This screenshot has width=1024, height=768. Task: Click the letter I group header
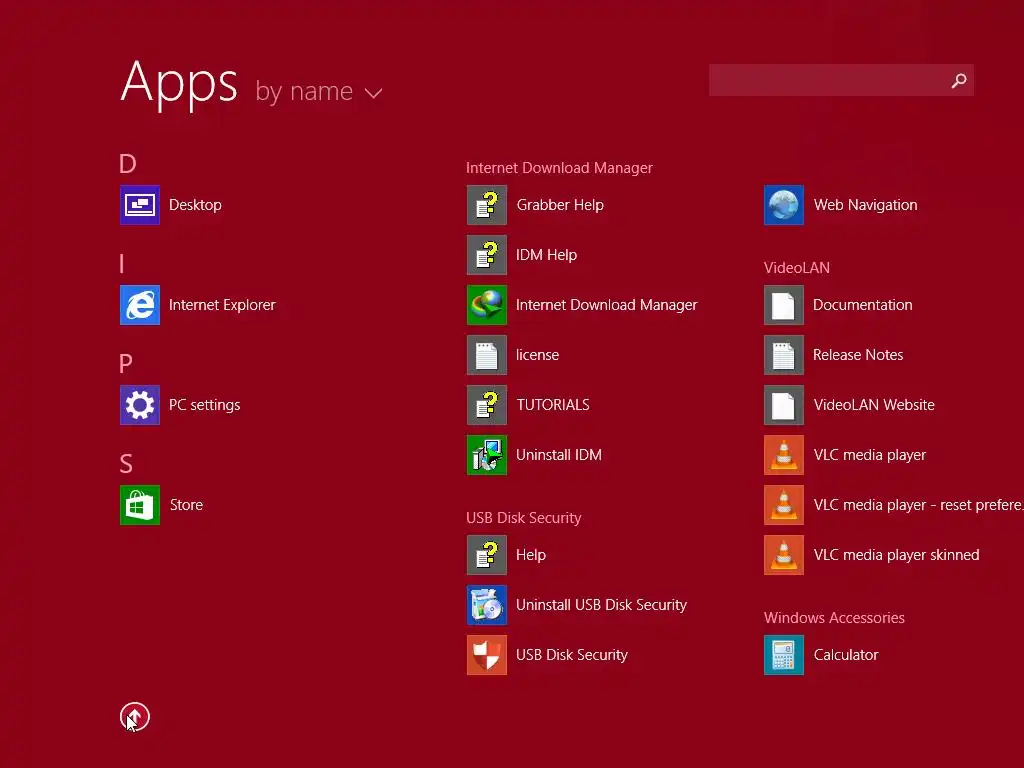coord(121,264)
